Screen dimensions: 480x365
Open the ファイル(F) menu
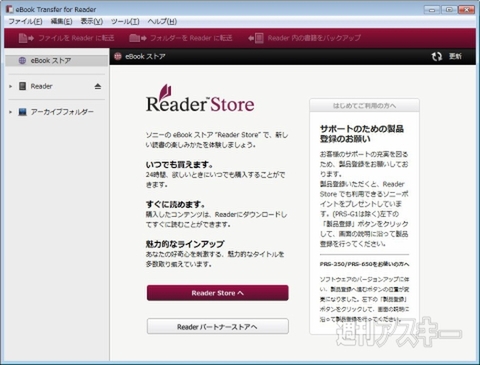(x=25, y=22)
